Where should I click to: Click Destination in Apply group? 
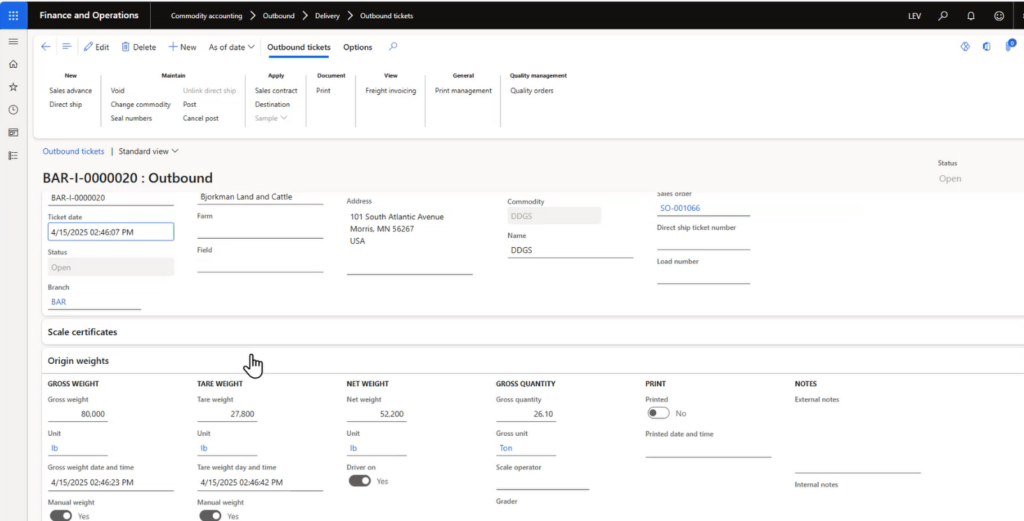(272, 104)
